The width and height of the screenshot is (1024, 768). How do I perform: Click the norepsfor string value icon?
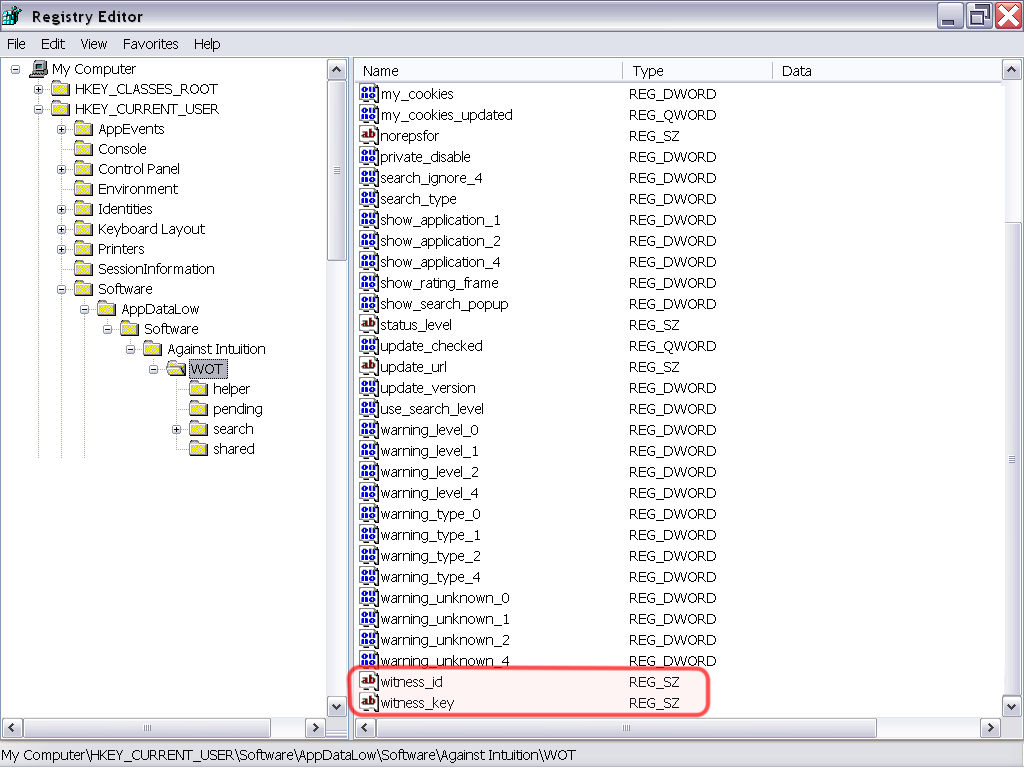(368, 135)
